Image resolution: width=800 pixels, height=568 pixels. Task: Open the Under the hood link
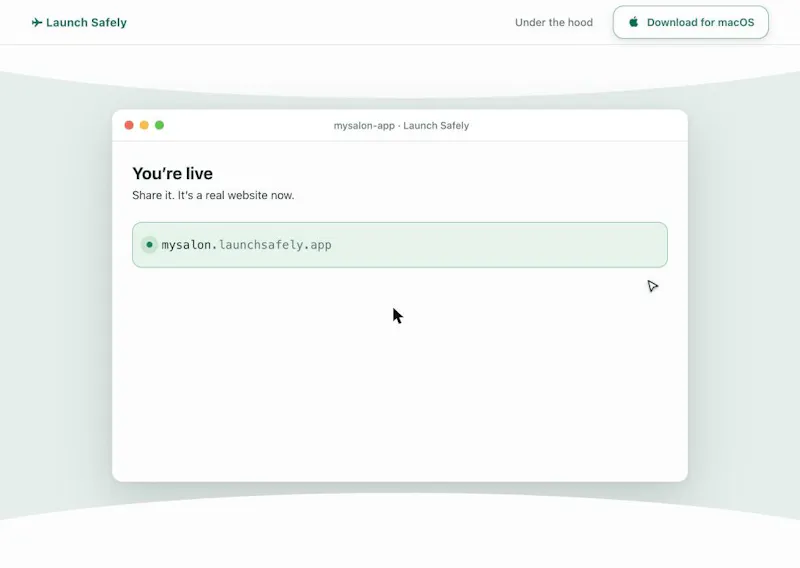[554, 22]
